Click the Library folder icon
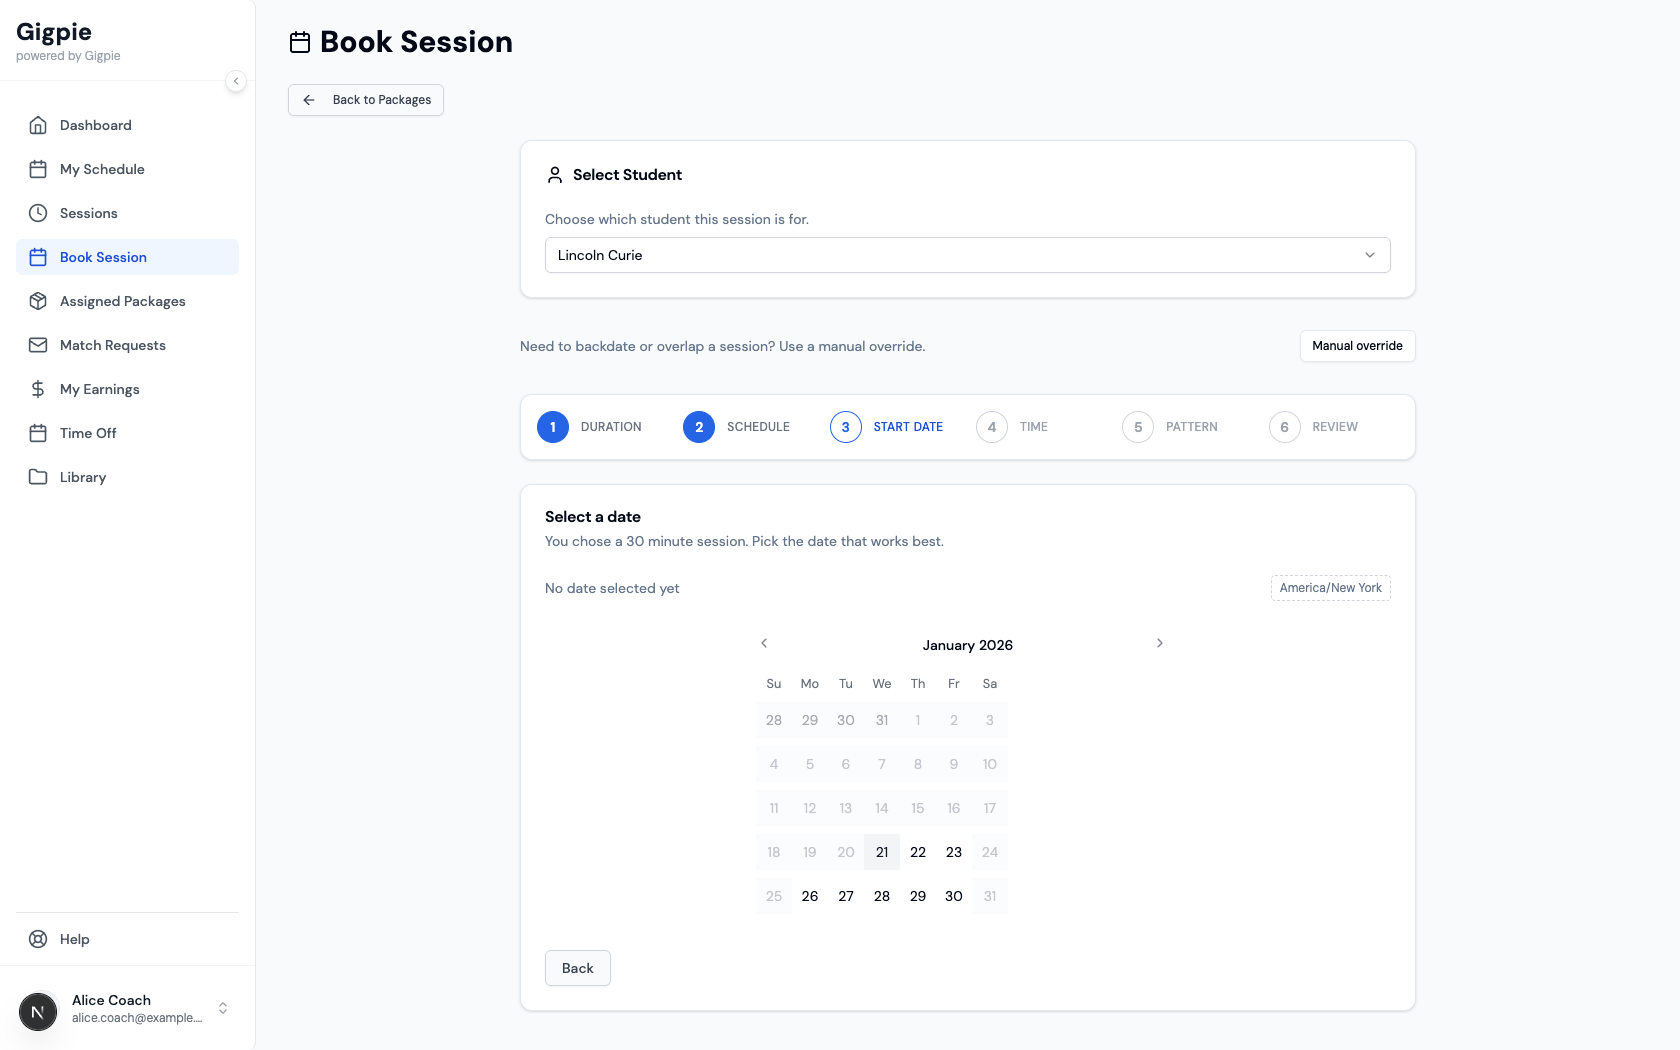 tap(38, 477)
